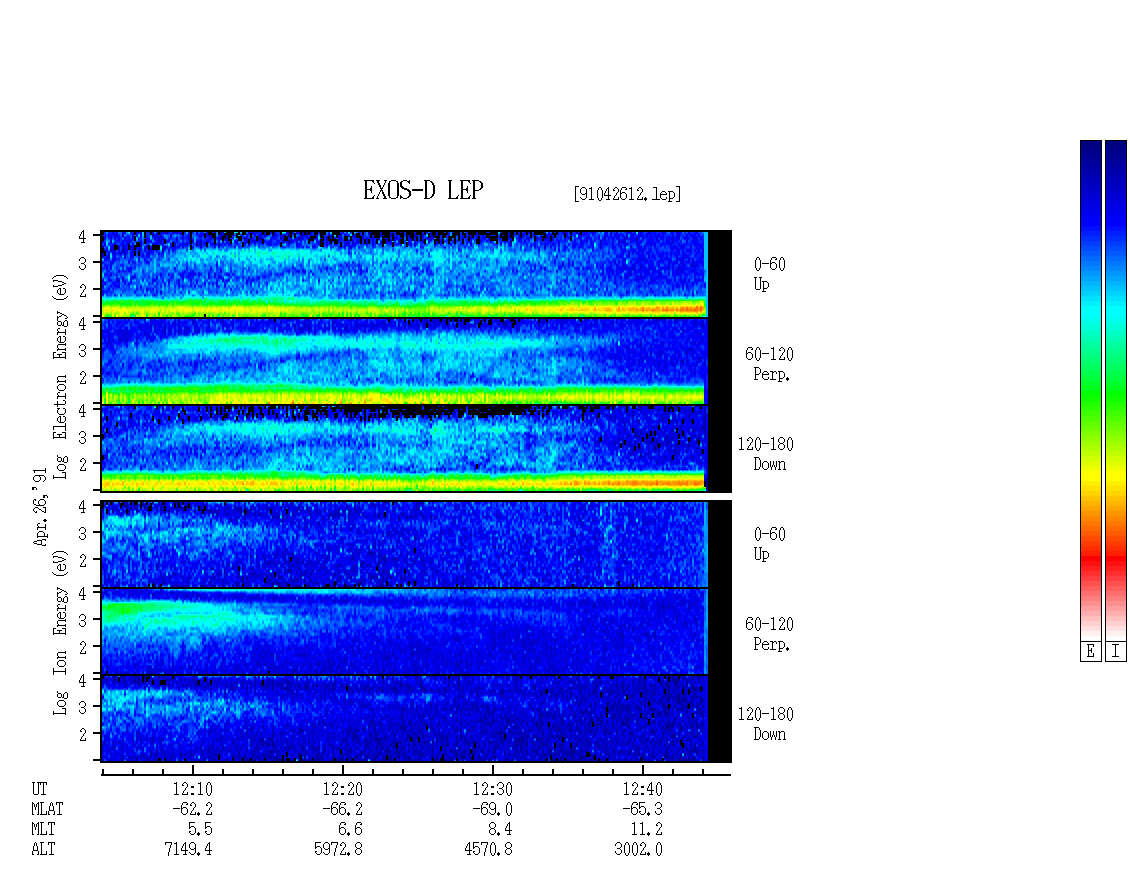Click the ion color scale bar above I
This screenshot has width=1130, height=875.
[1116, 390]
